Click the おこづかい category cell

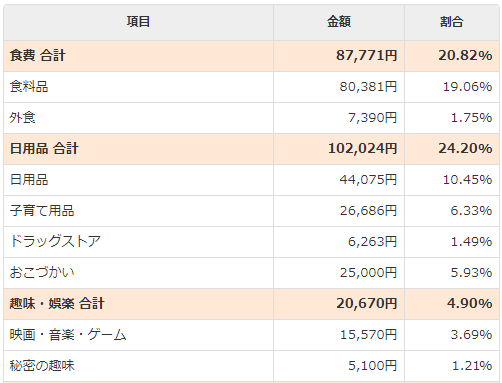click(138, 273)
